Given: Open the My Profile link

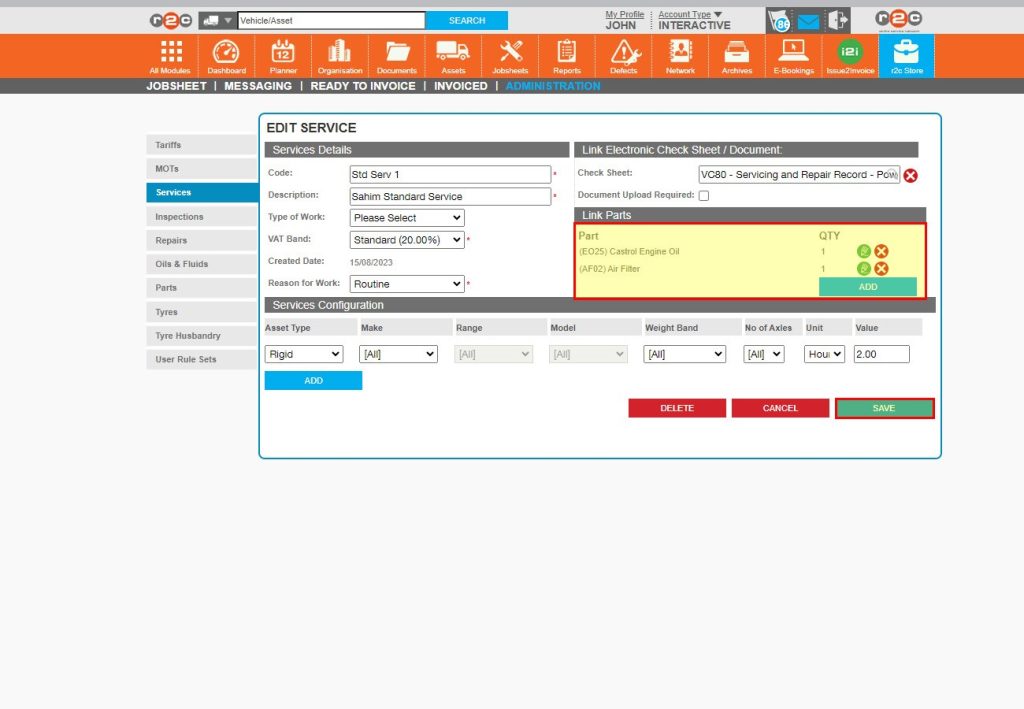Looking at the screenshot, I should [x=624, y=14].
